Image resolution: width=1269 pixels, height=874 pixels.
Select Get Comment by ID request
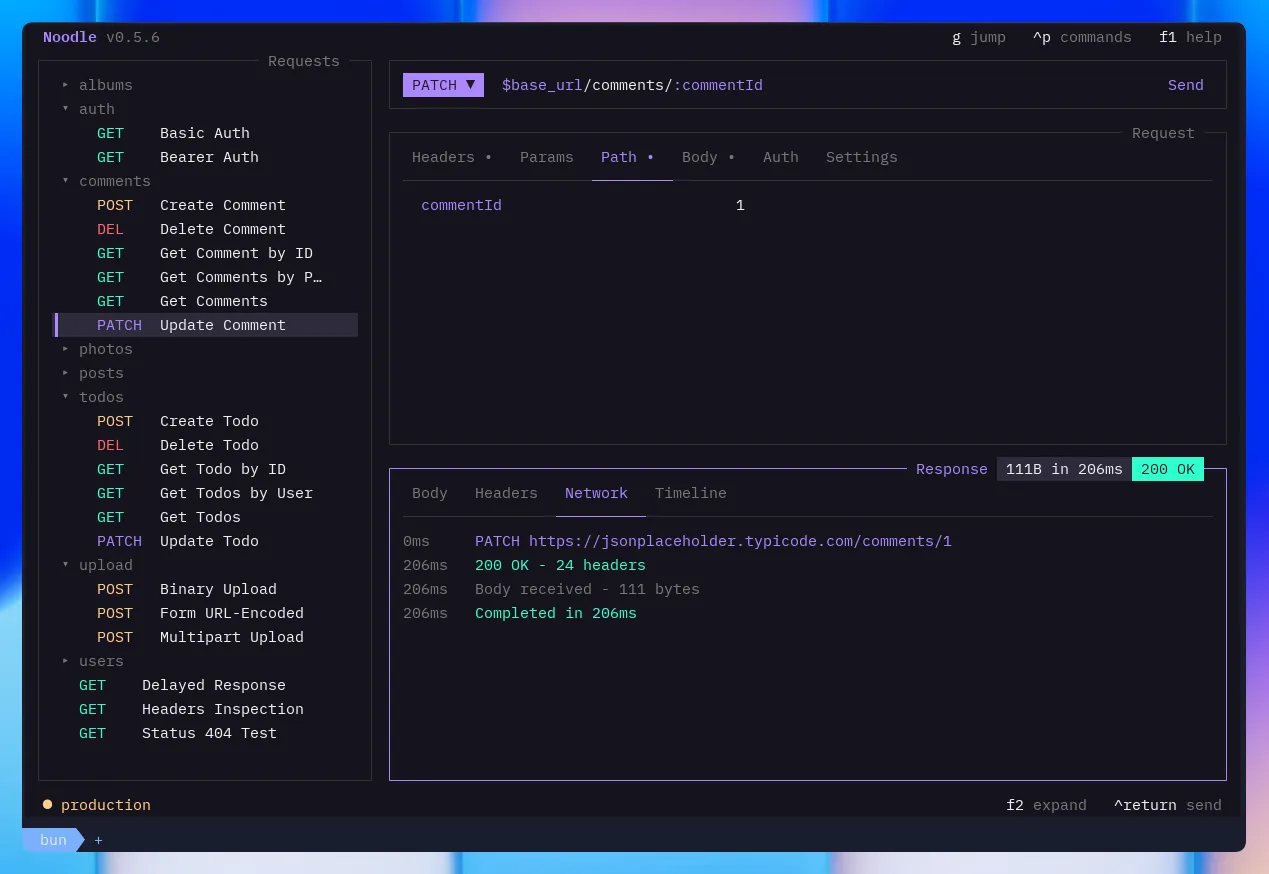tap(205, 253)
